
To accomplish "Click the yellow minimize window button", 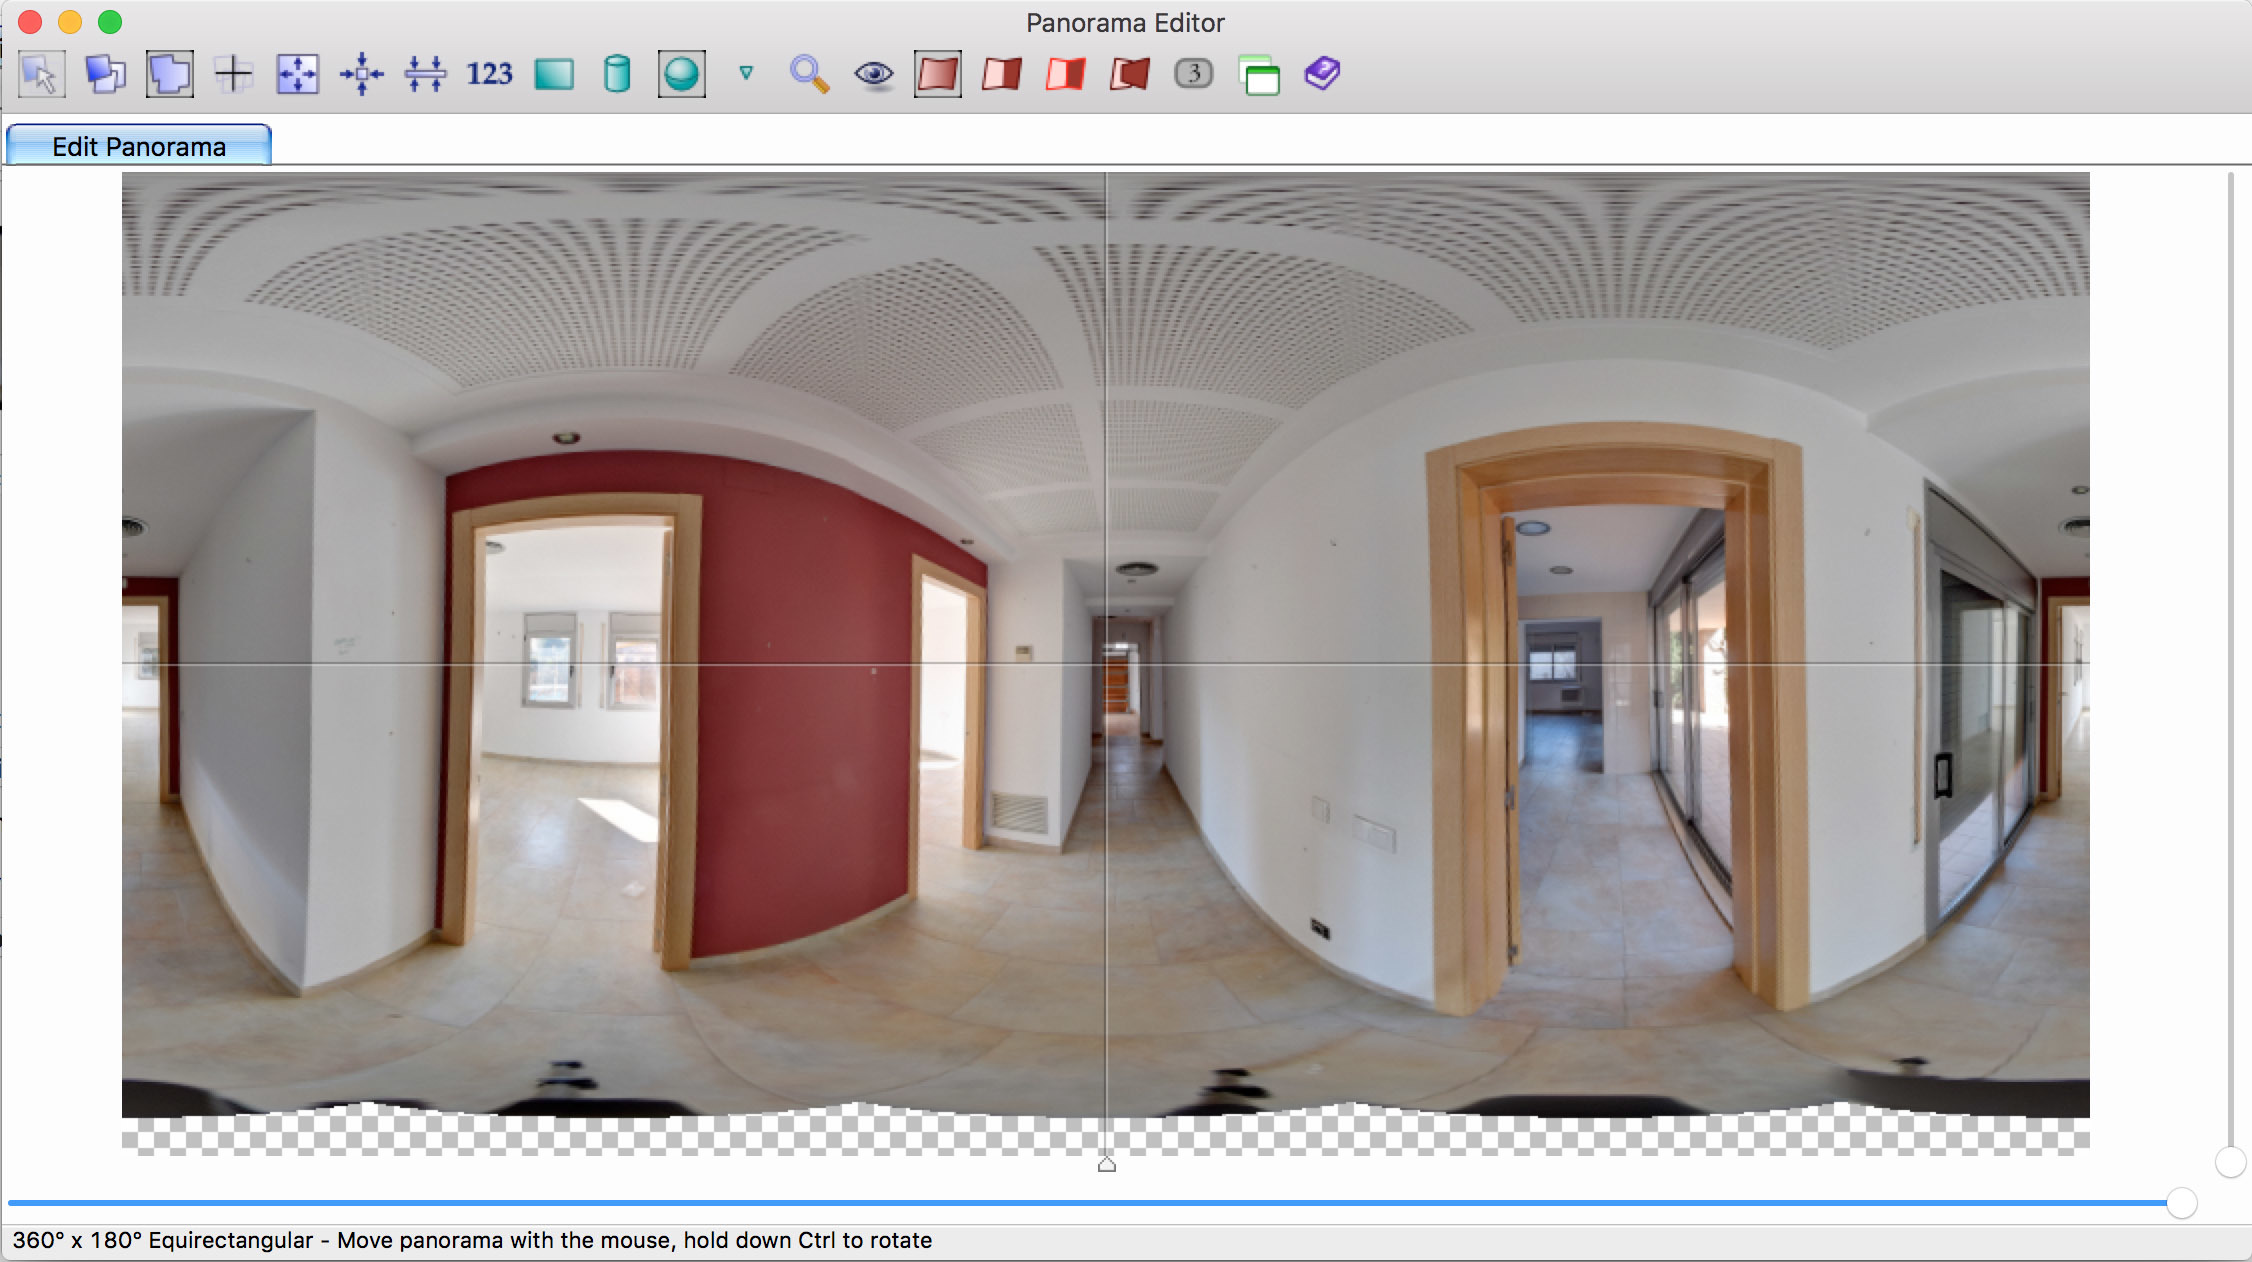I will pos(70,22).
